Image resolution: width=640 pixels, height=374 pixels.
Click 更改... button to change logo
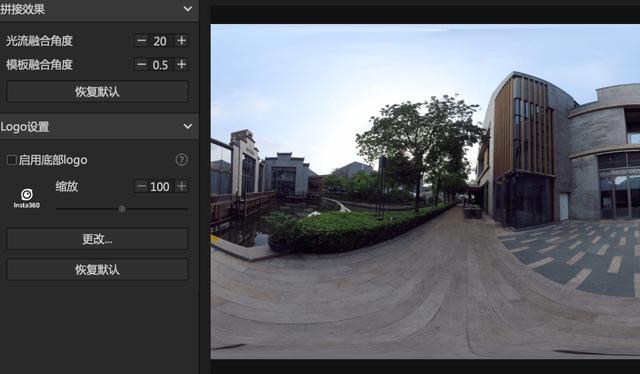coord(98,239)
